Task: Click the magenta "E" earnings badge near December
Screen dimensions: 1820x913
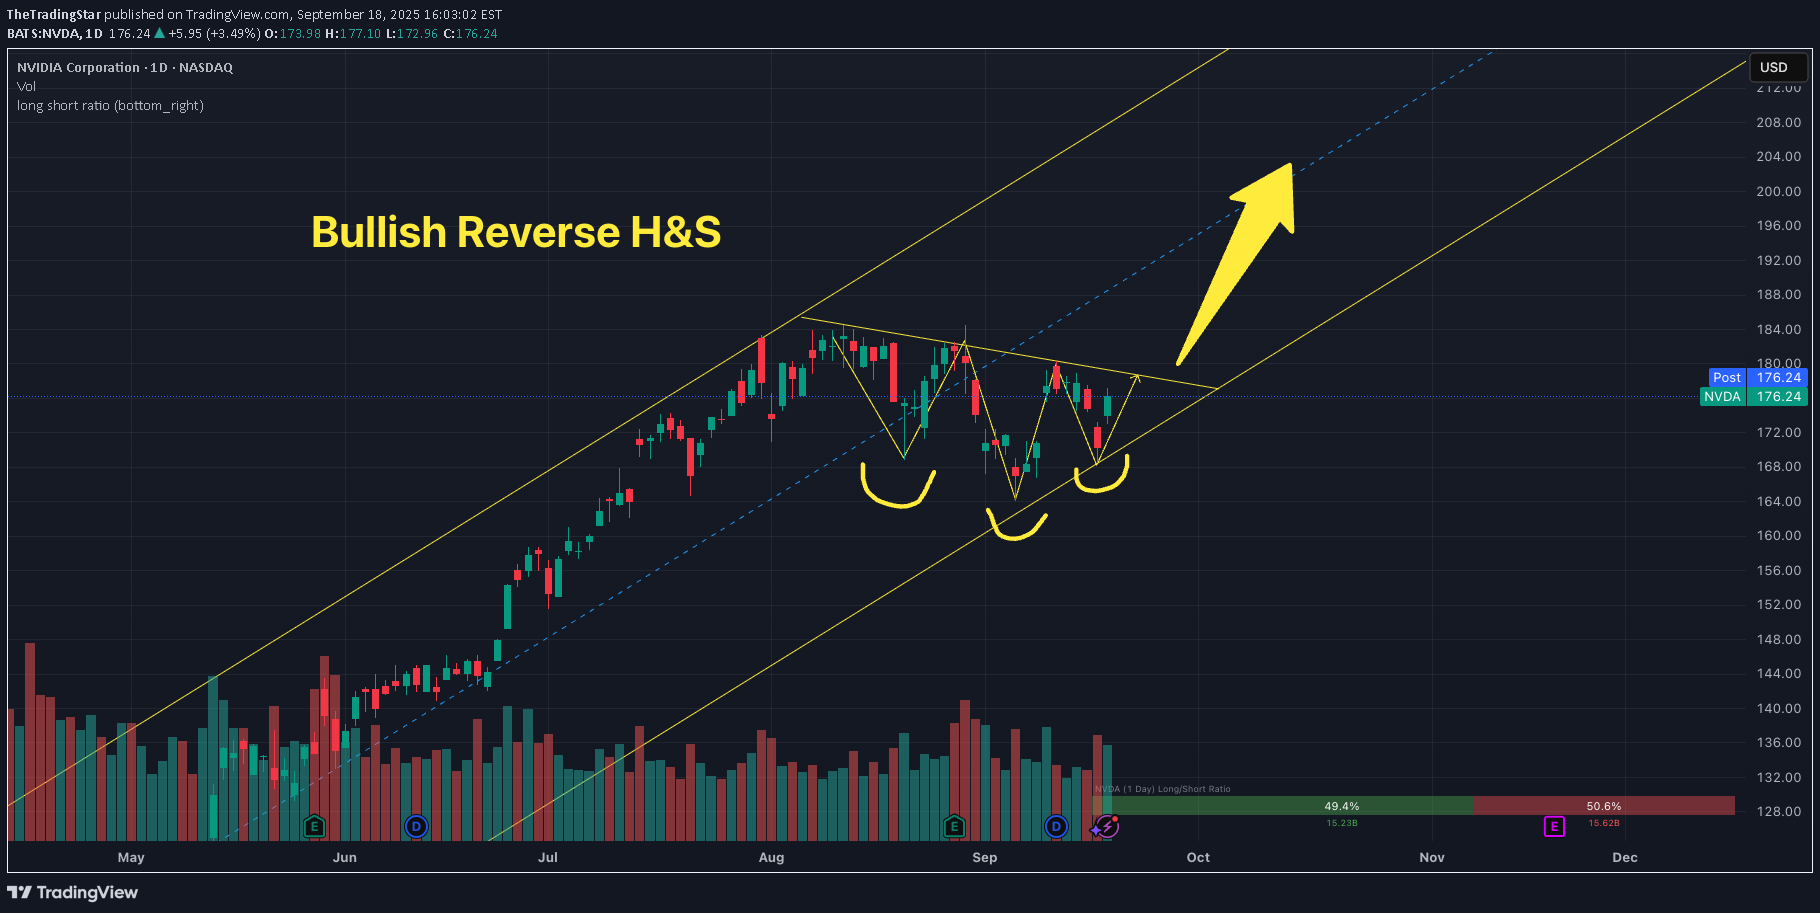Action: [x=1553, y=827]
